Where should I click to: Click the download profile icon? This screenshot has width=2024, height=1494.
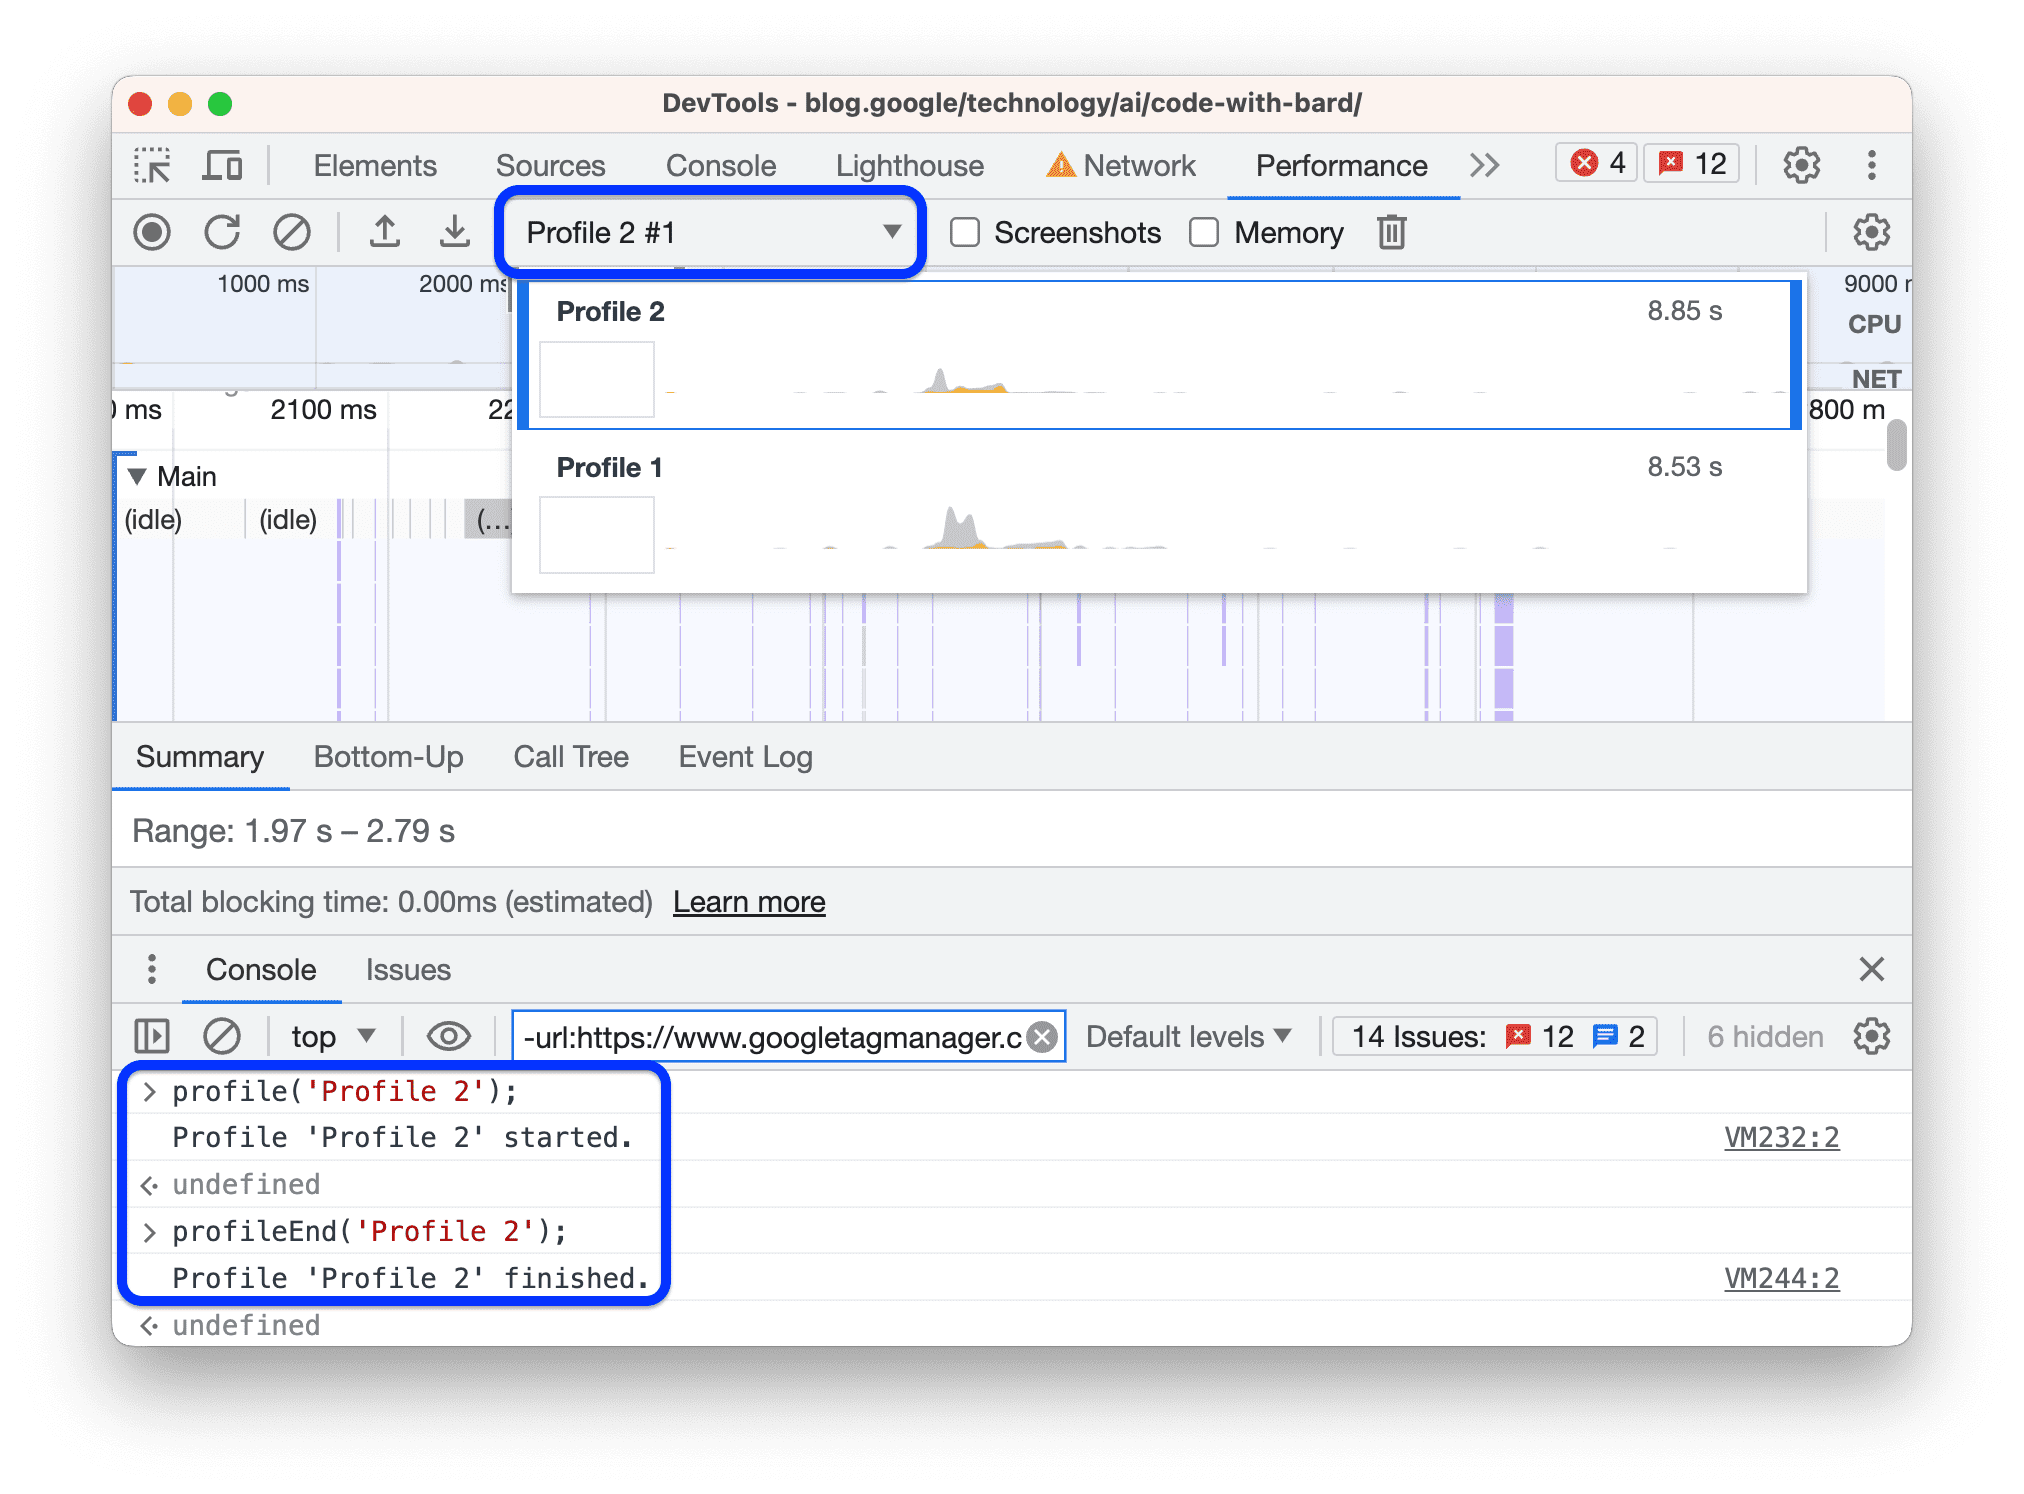453,233
